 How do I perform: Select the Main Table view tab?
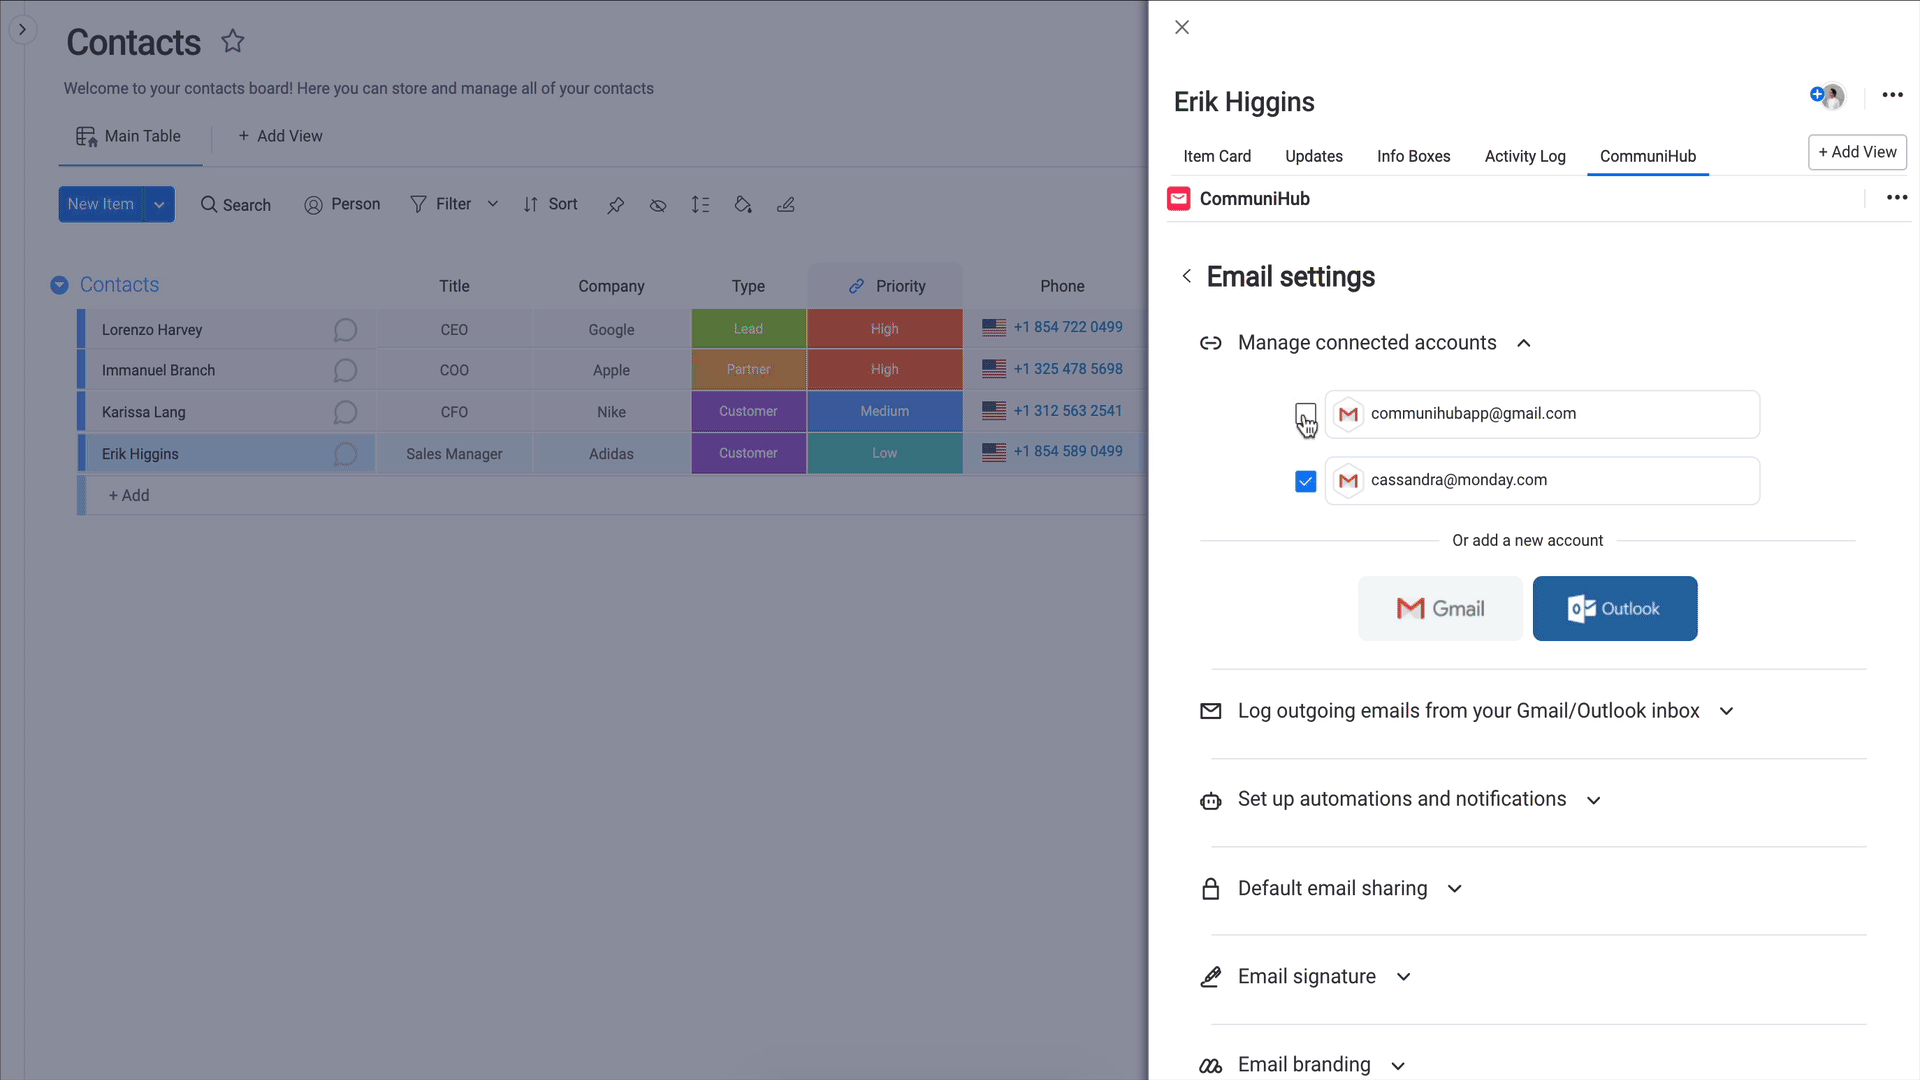pyautogui.click(x=130, y=137)
